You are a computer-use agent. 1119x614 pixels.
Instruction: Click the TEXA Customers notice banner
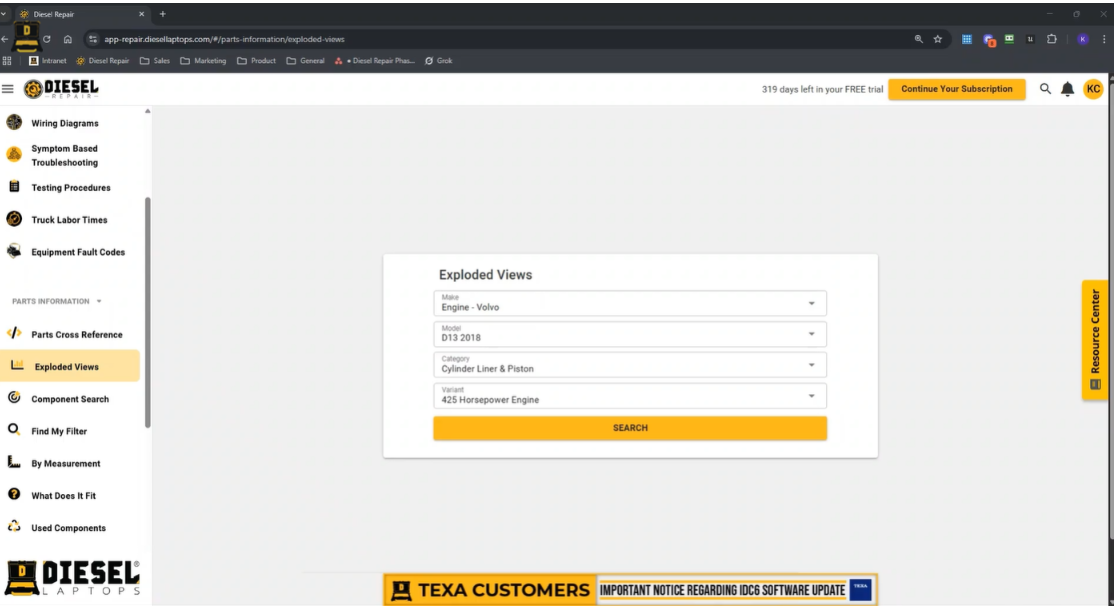pos(630,590)
